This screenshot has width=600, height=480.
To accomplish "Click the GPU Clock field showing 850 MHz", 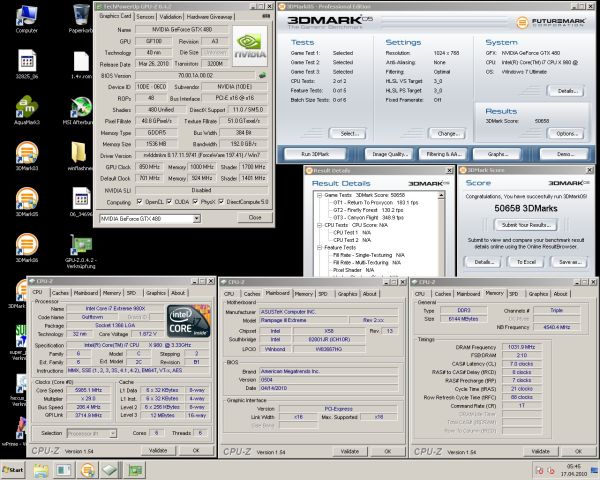I will 150,167.
